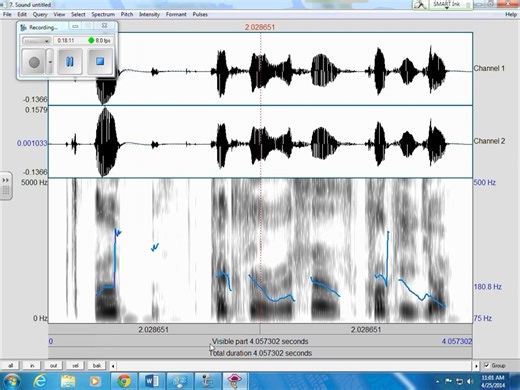The width and height of the screenshot is (520, 390).
Task: Click the '5000 Hz' spectrogram label
Action: point(34,182)
